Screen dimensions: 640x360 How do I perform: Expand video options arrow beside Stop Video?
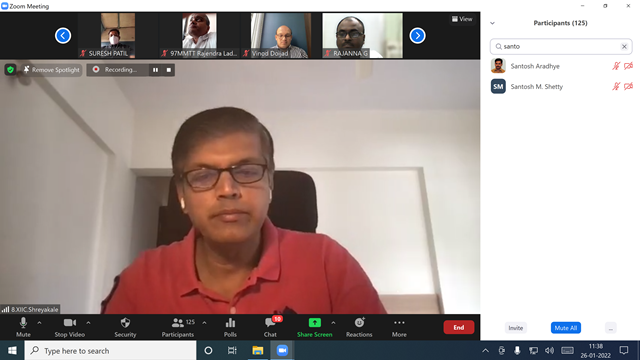click(88, 323)
